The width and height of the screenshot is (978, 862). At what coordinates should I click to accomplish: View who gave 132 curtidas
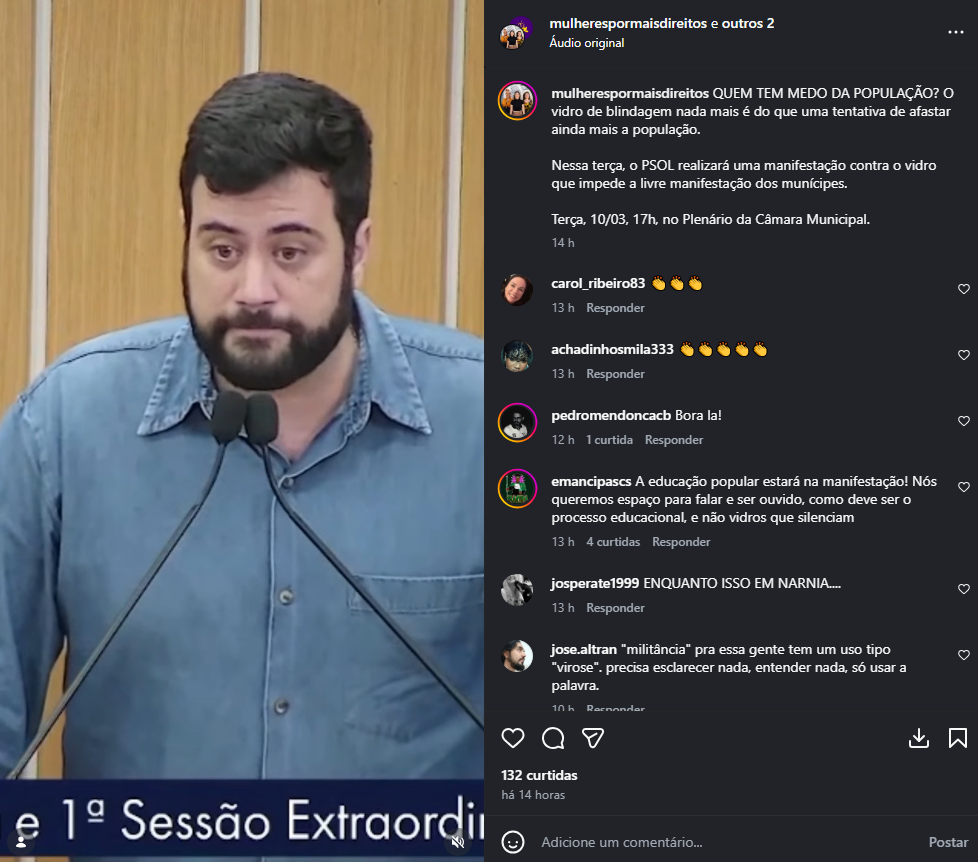click(540, 775)
